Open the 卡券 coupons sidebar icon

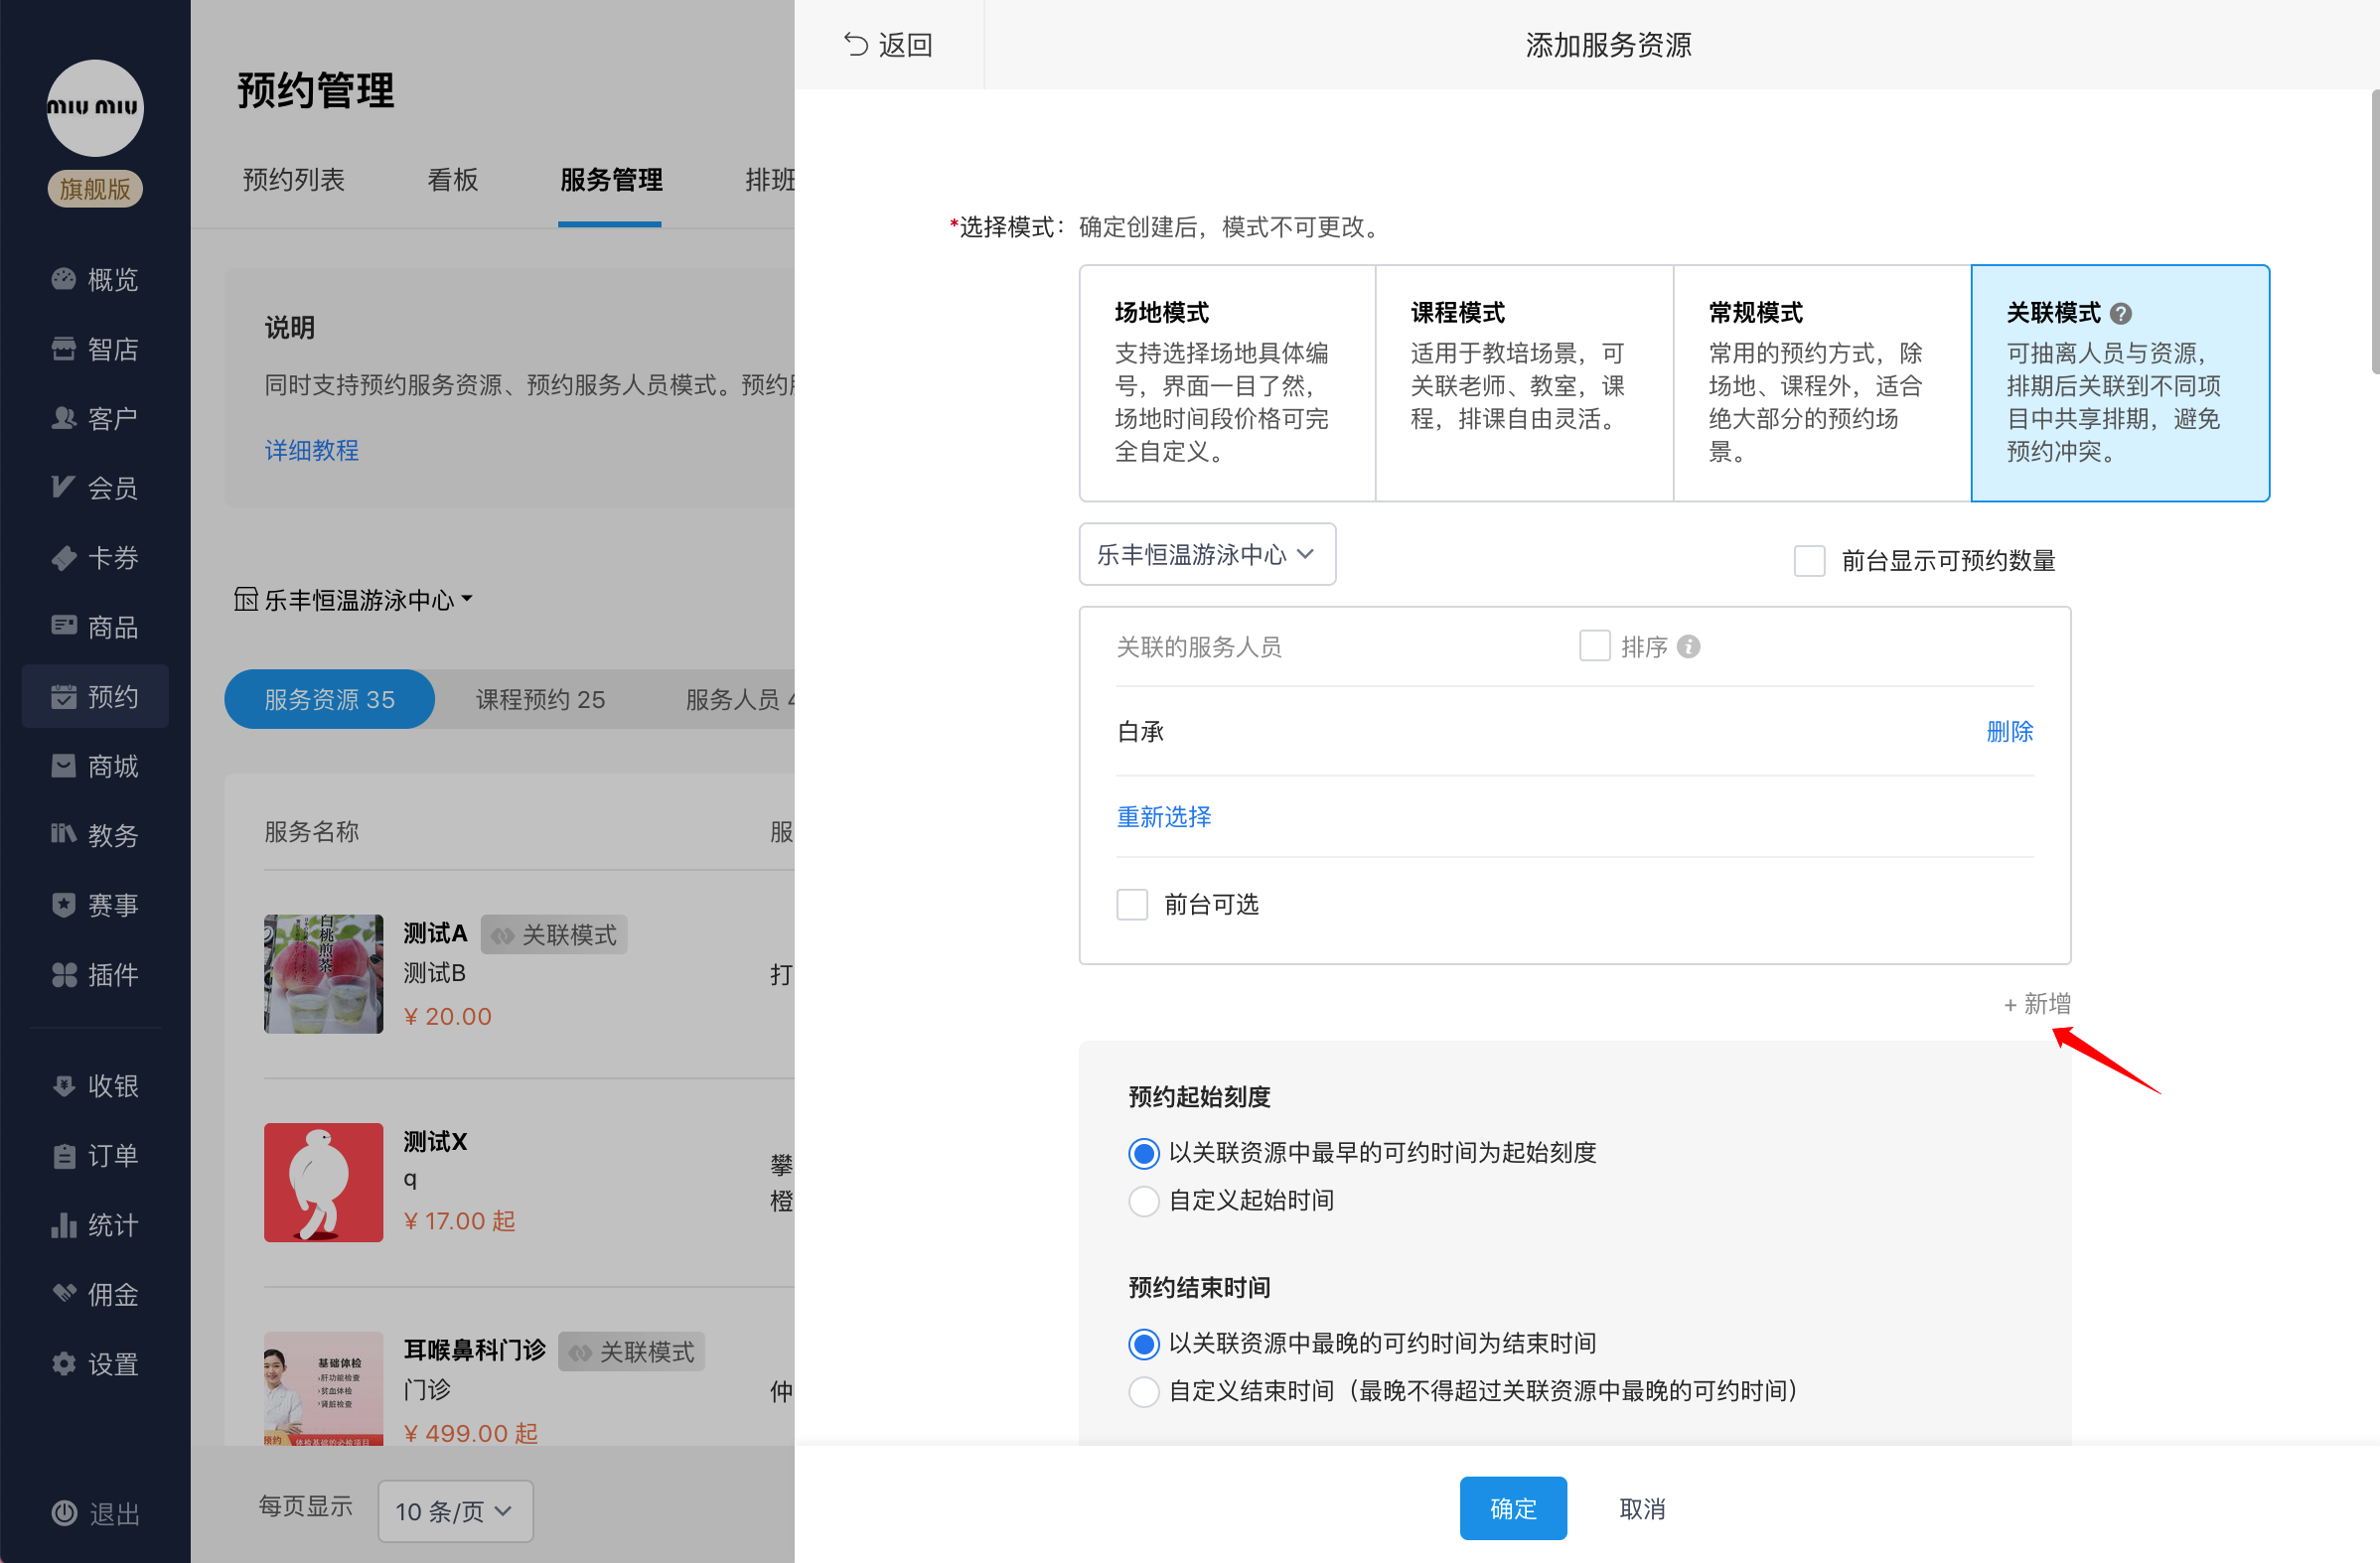pos(63,557)
